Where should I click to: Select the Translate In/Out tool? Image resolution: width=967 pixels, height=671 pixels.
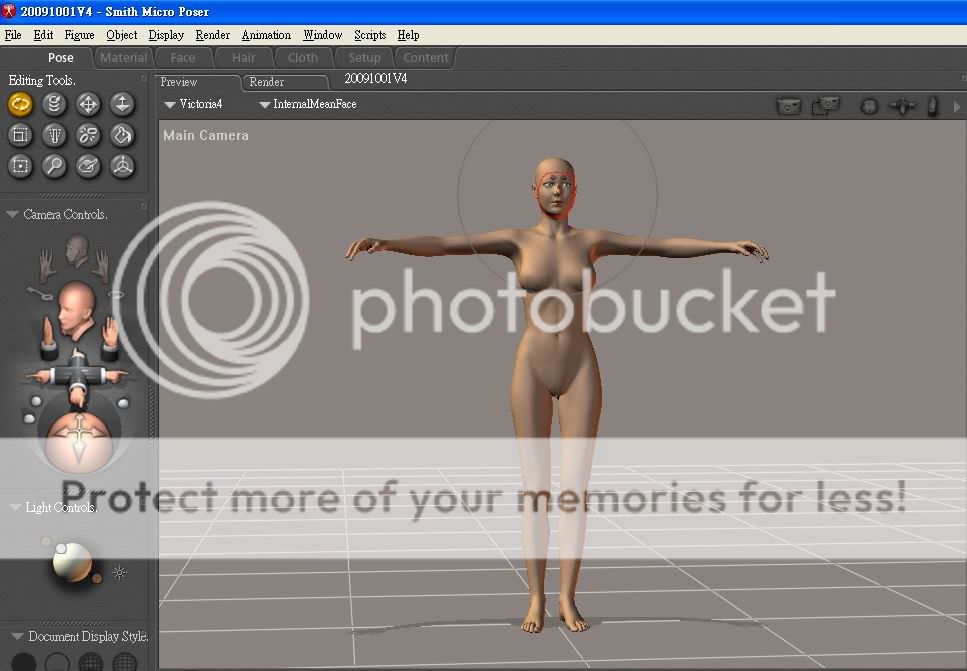click(x=122, y=103)
